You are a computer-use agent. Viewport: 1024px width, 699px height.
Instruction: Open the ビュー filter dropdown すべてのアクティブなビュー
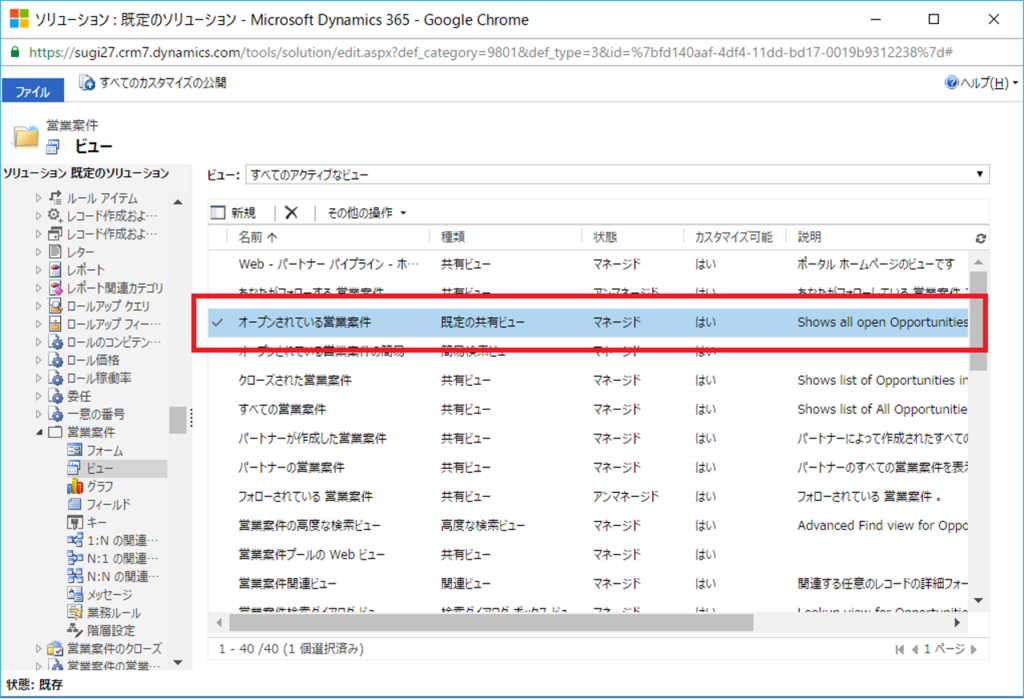[617, 174]
